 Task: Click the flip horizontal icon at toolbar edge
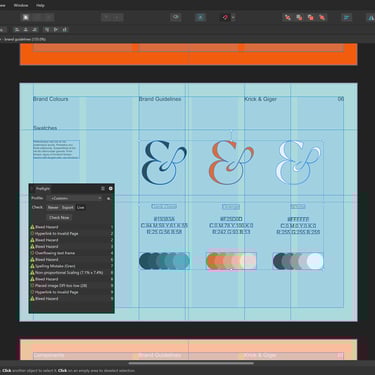tap(371, 17)
